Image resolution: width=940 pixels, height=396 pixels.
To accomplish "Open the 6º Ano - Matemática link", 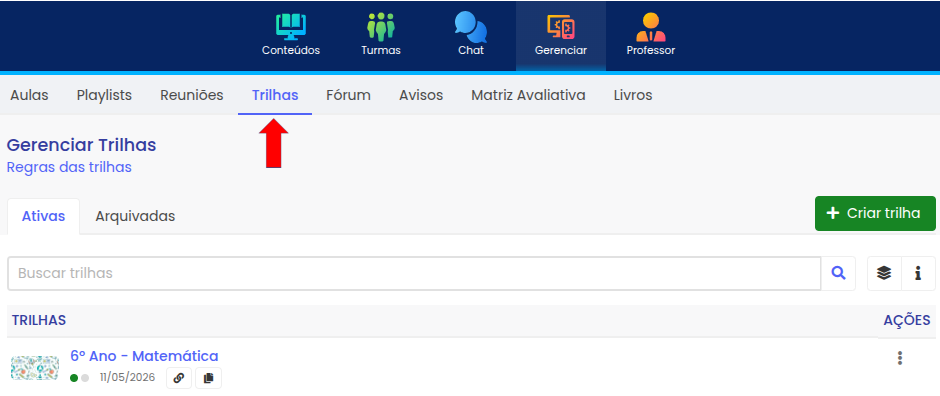I will point(144,356).
